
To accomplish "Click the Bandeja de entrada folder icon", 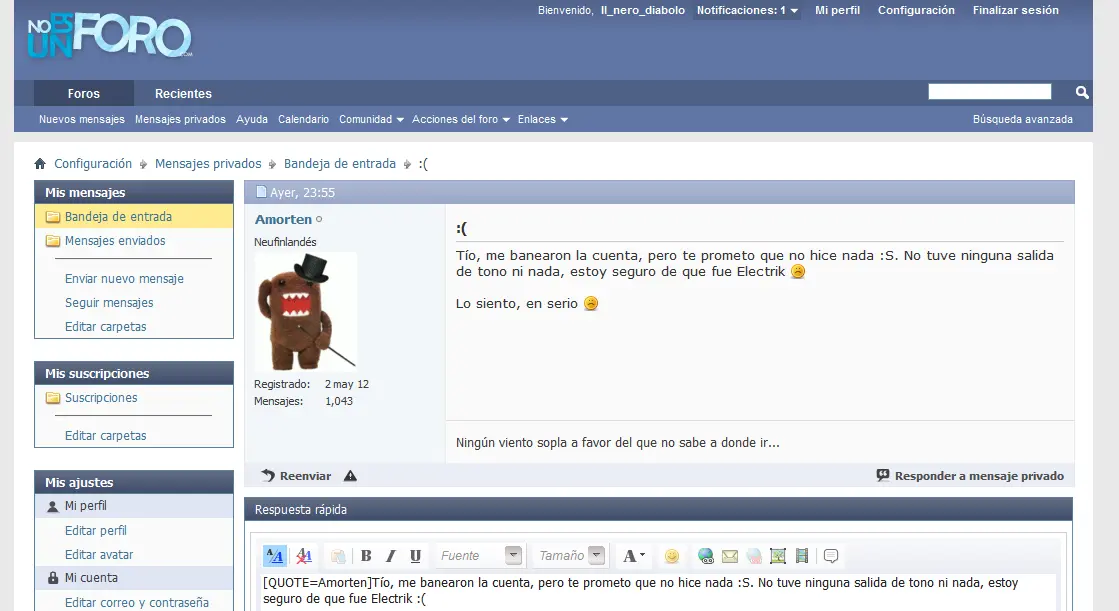I will (53, 217).
